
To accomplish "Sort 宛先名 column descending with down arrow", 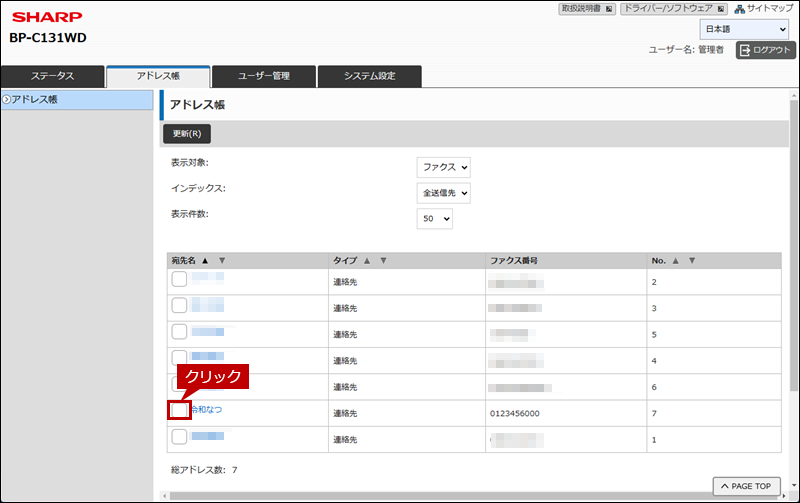I will 222,260.
